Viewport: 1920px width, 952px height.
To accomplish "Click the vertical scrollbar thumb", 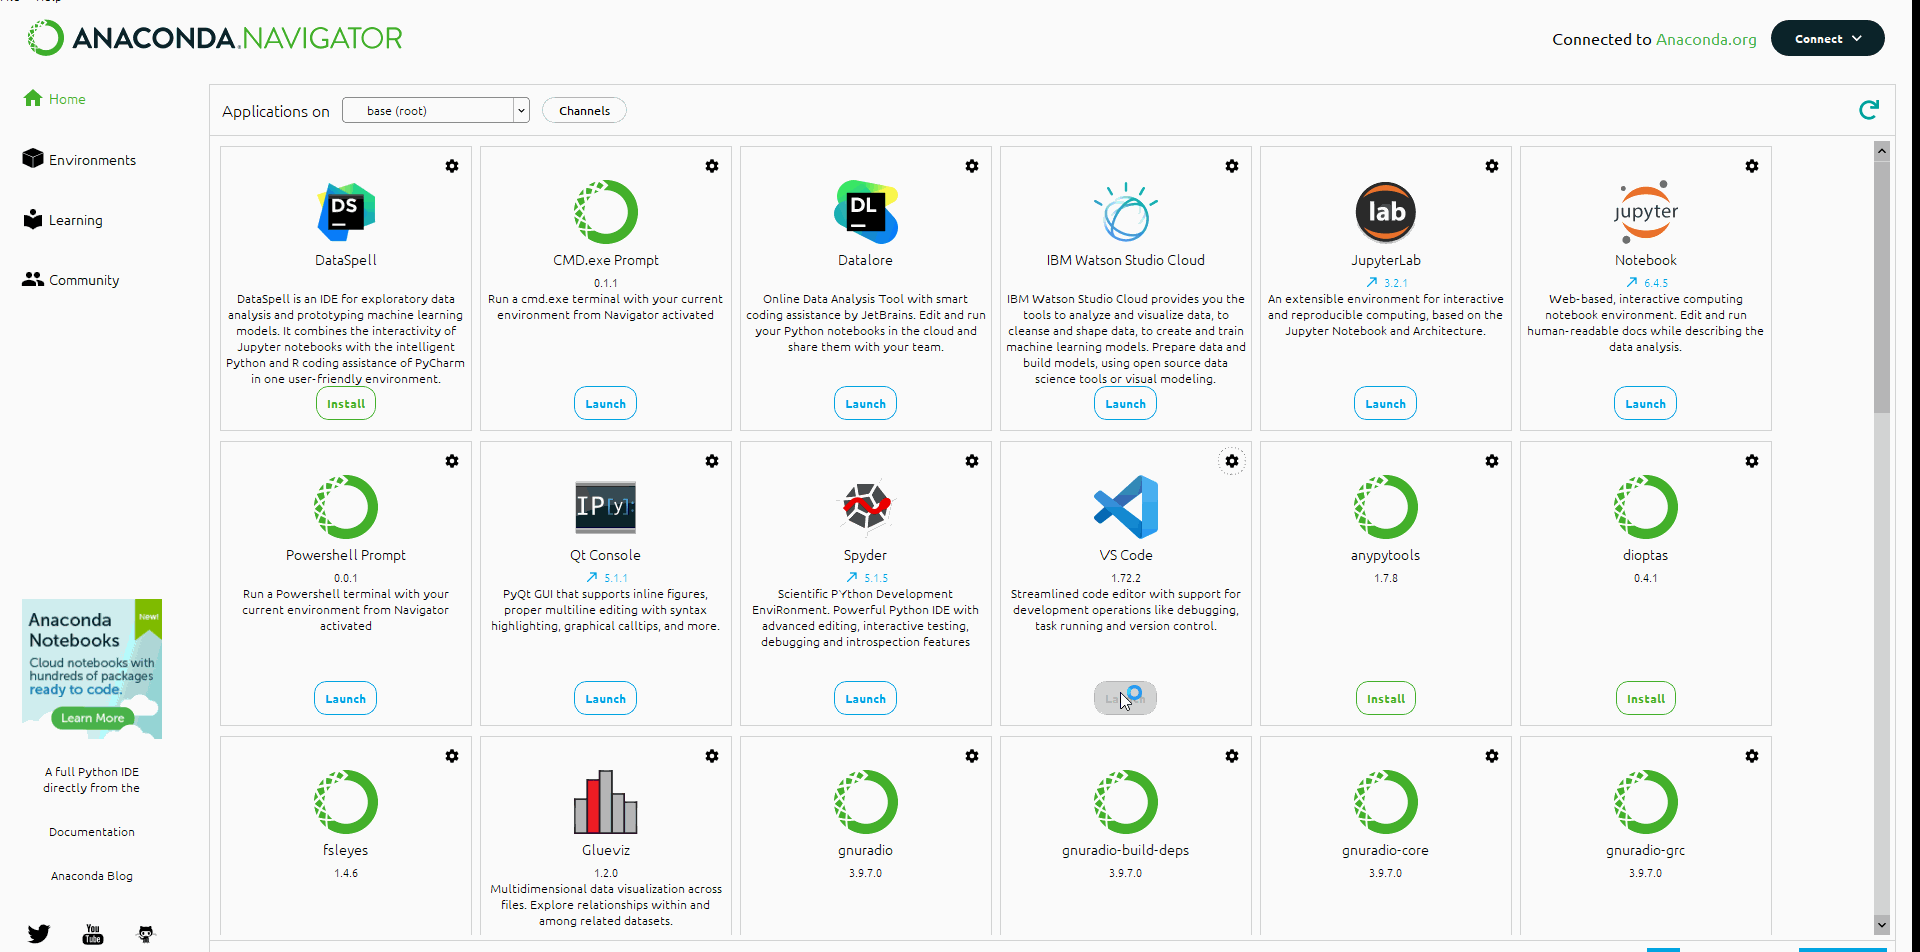I will click(1882, 287).
